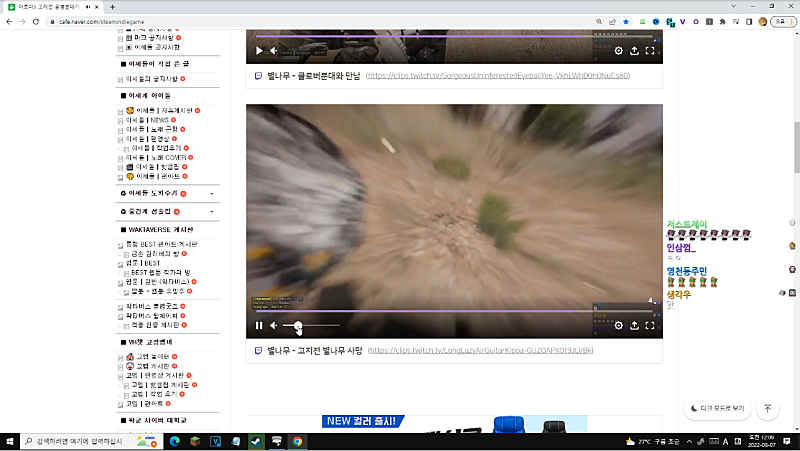Open a new browser tab

pyautogui.click(x=112, y=7)
